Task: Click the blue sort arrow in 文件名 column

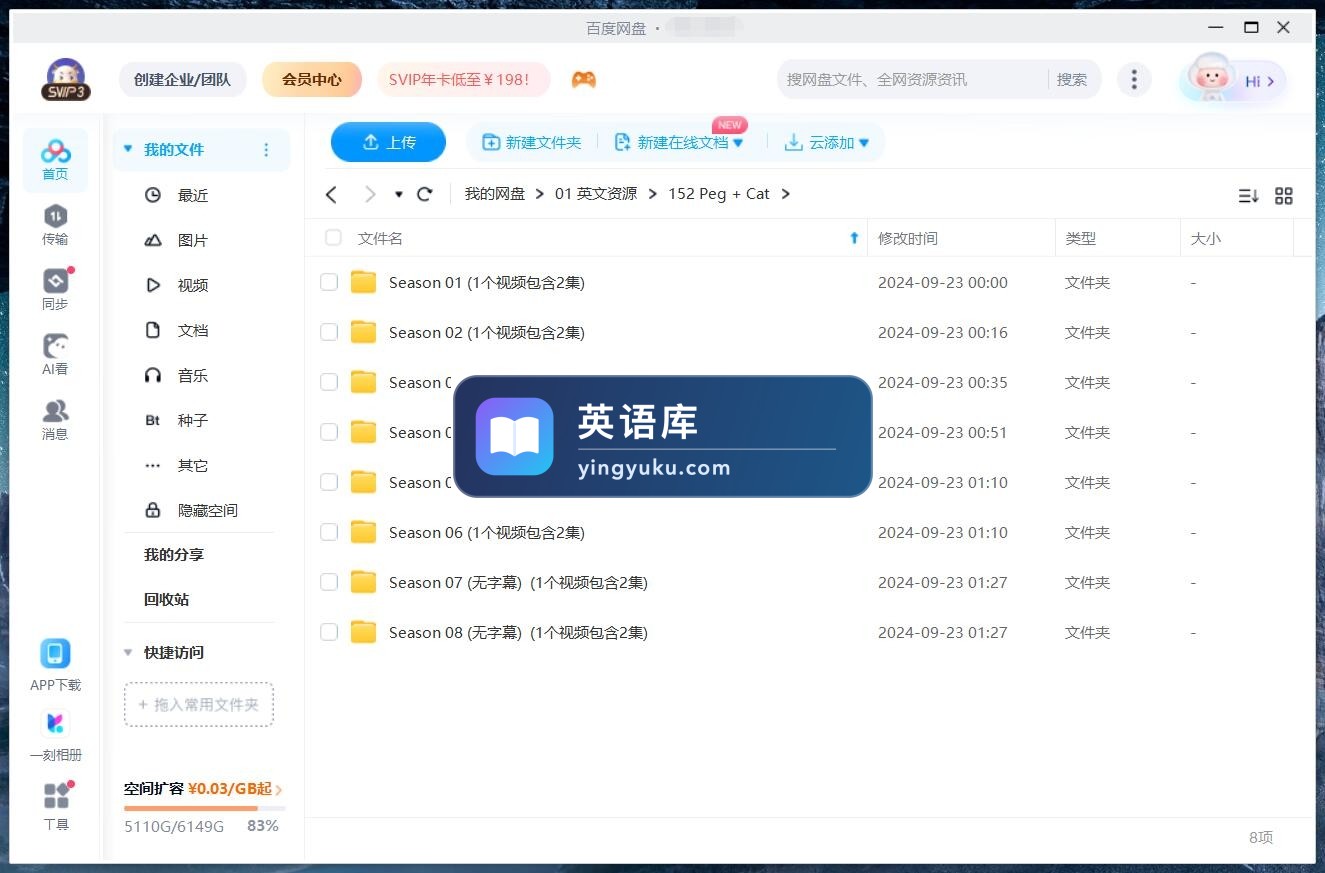Action: (854, 238)
